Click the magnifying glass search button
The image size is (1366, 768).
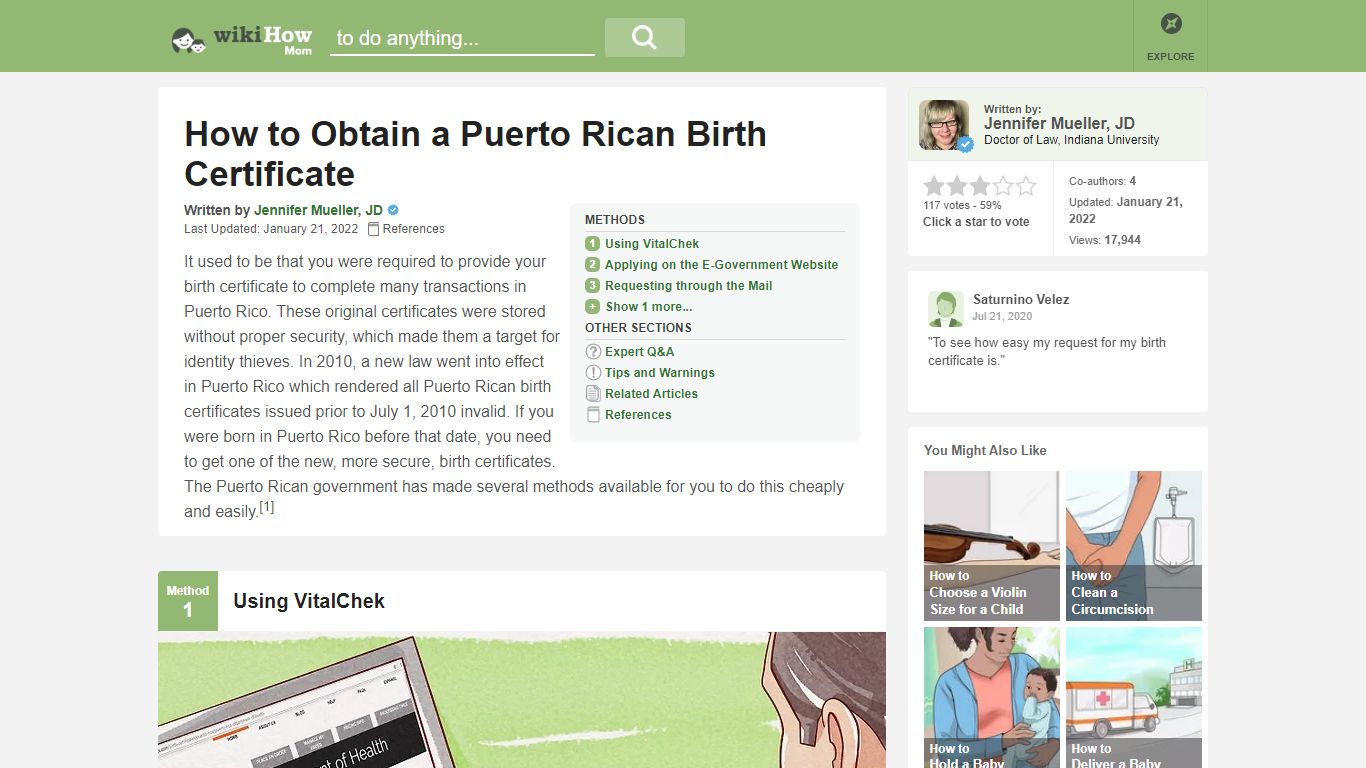(x=645, y=37)
